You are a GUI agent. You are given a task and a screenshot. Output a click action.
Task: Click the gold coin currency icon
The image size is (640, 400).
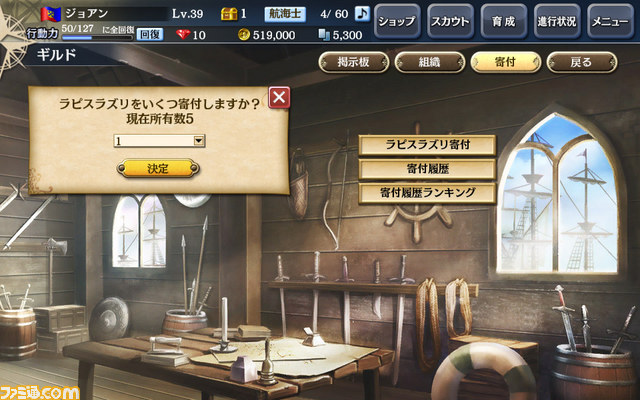[x=244, y=35]
